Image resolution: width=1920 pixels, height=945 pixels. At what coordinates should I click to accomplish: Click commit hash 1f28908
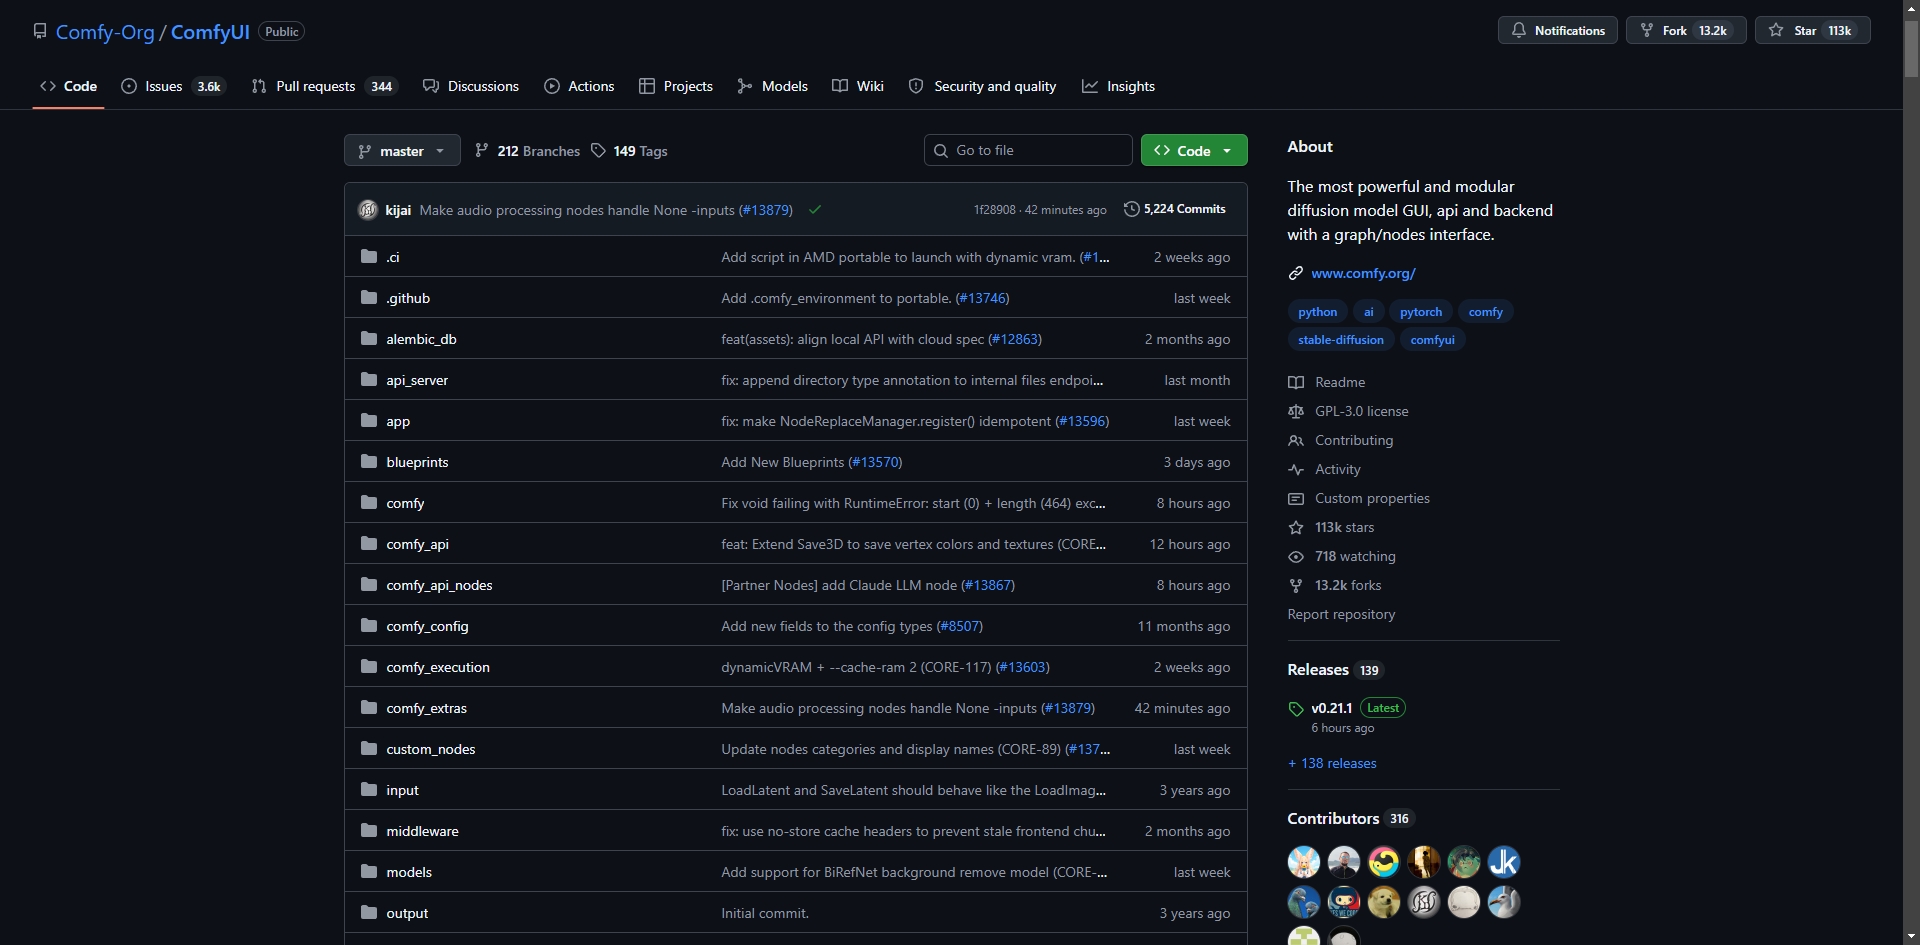tap(994, 210)
